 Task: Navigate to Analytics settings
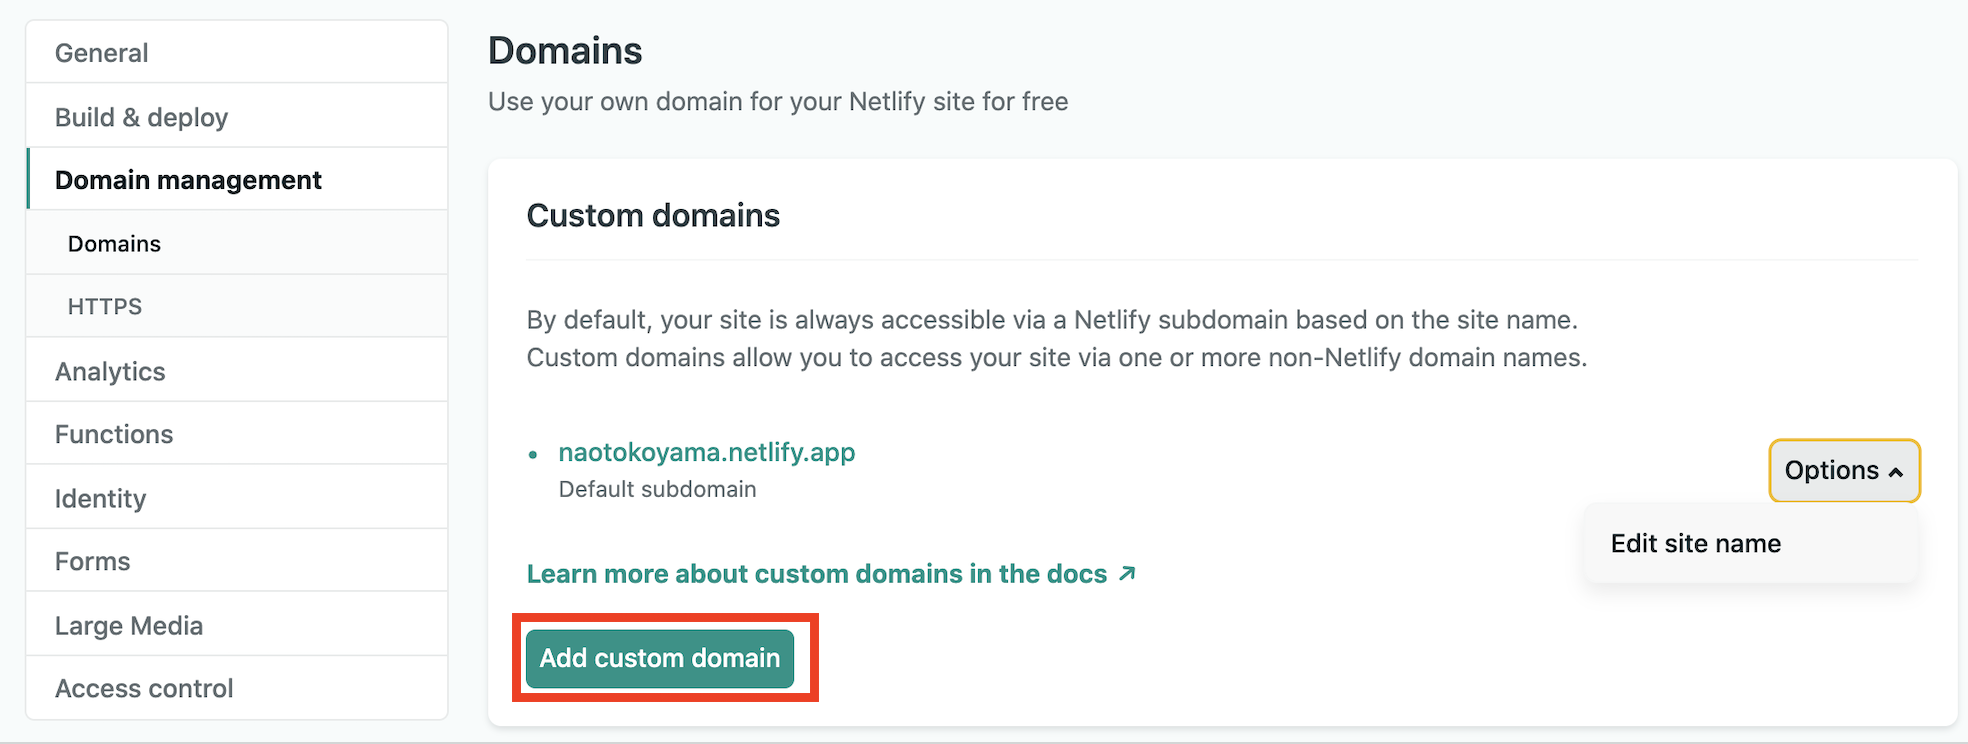point(110,371)
